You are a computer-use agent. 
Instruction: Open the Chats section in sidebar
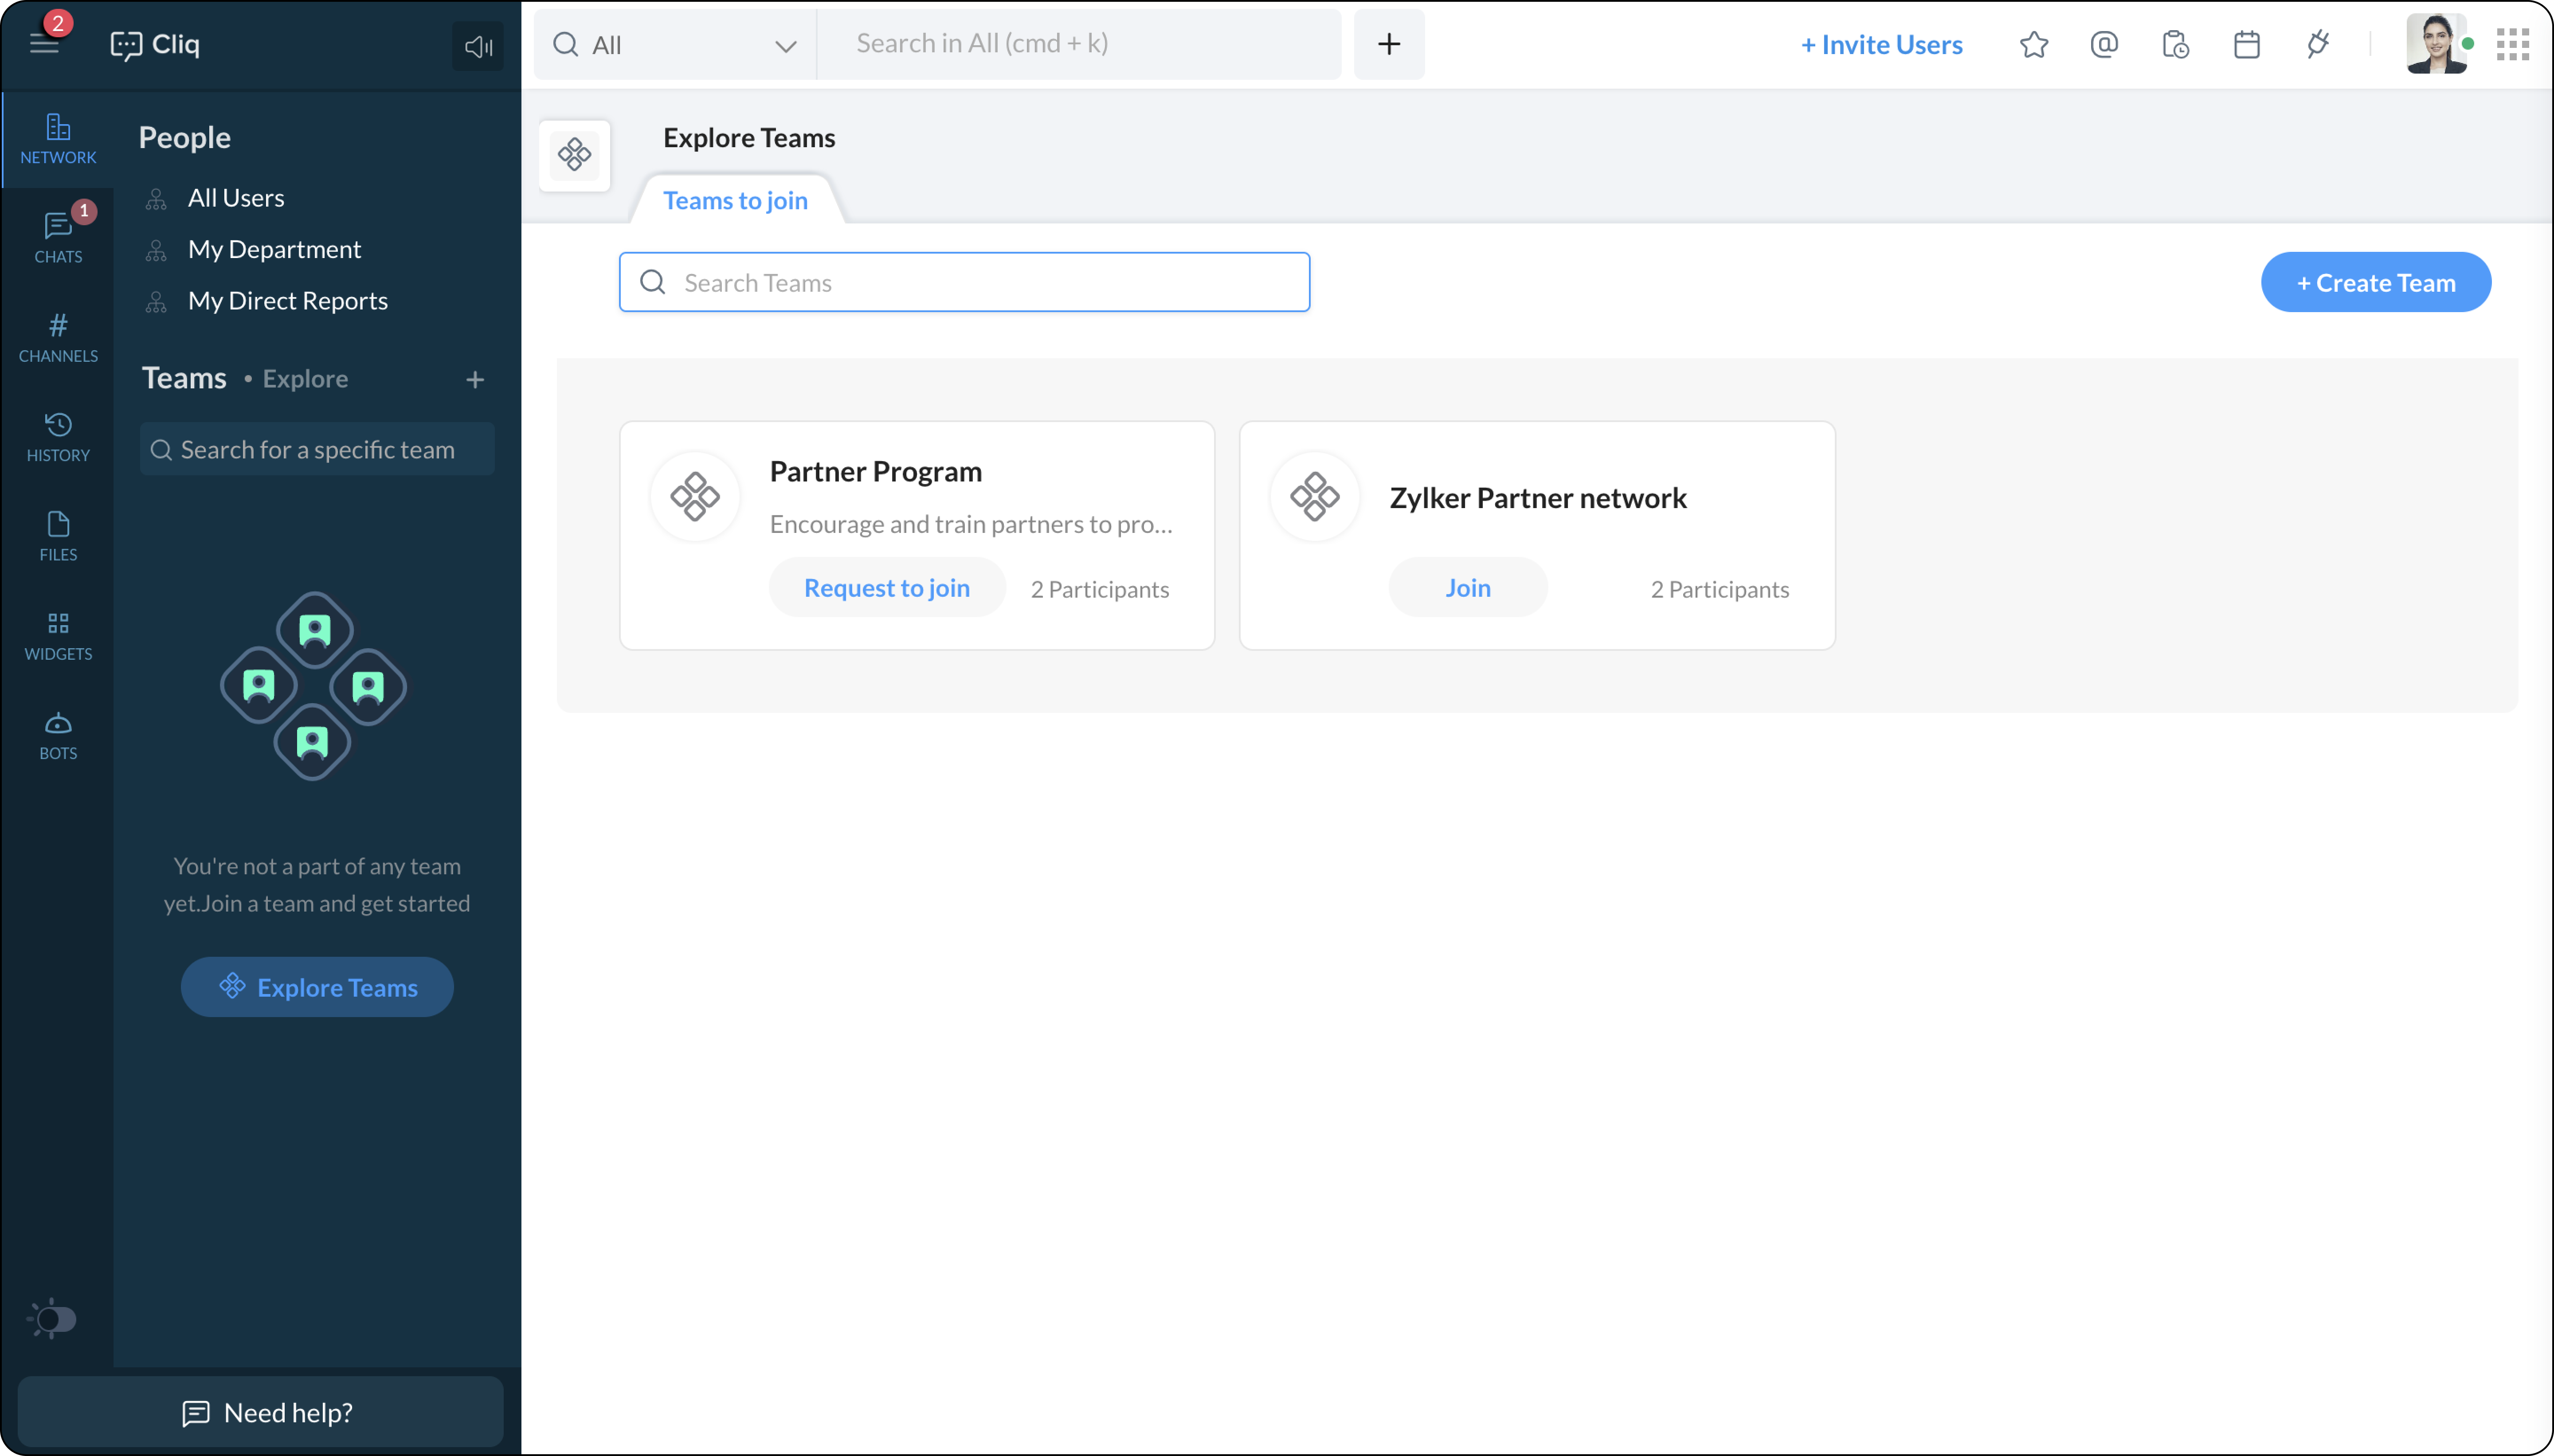point(58,238)
